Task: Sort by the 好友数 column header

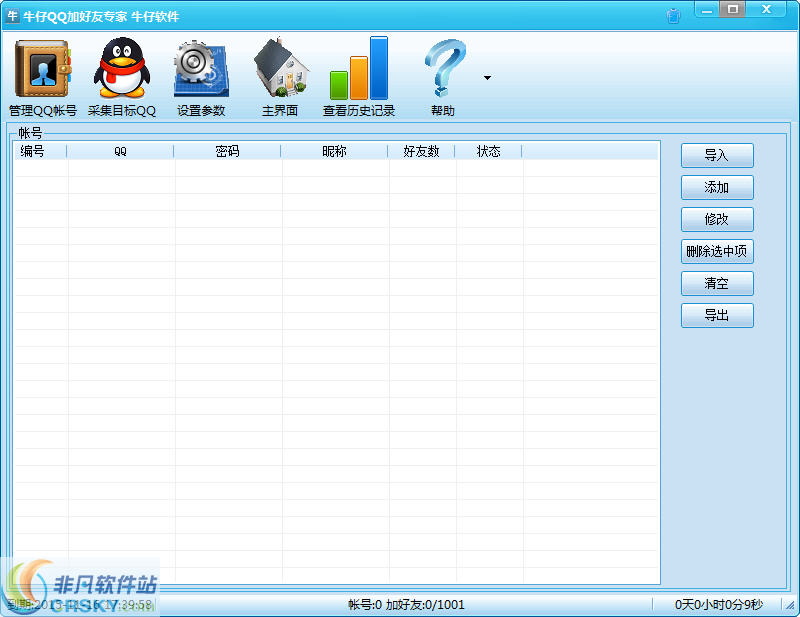Action: coord(421,151)
